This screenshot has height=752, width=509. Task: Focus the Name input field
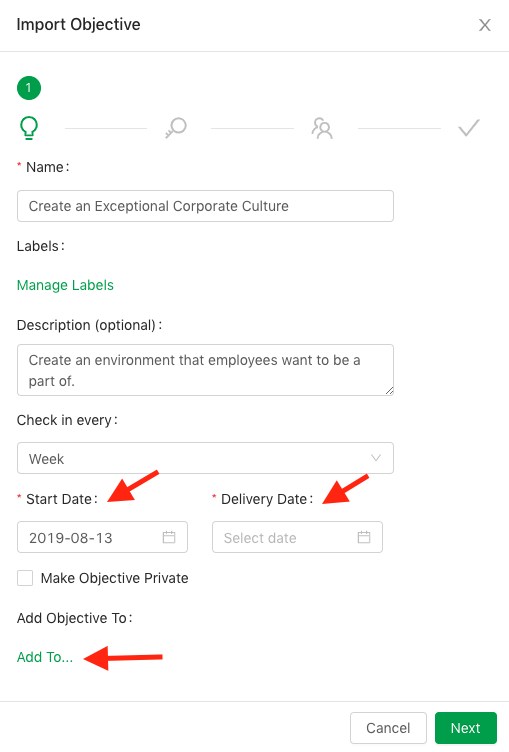tap(205, 206)
